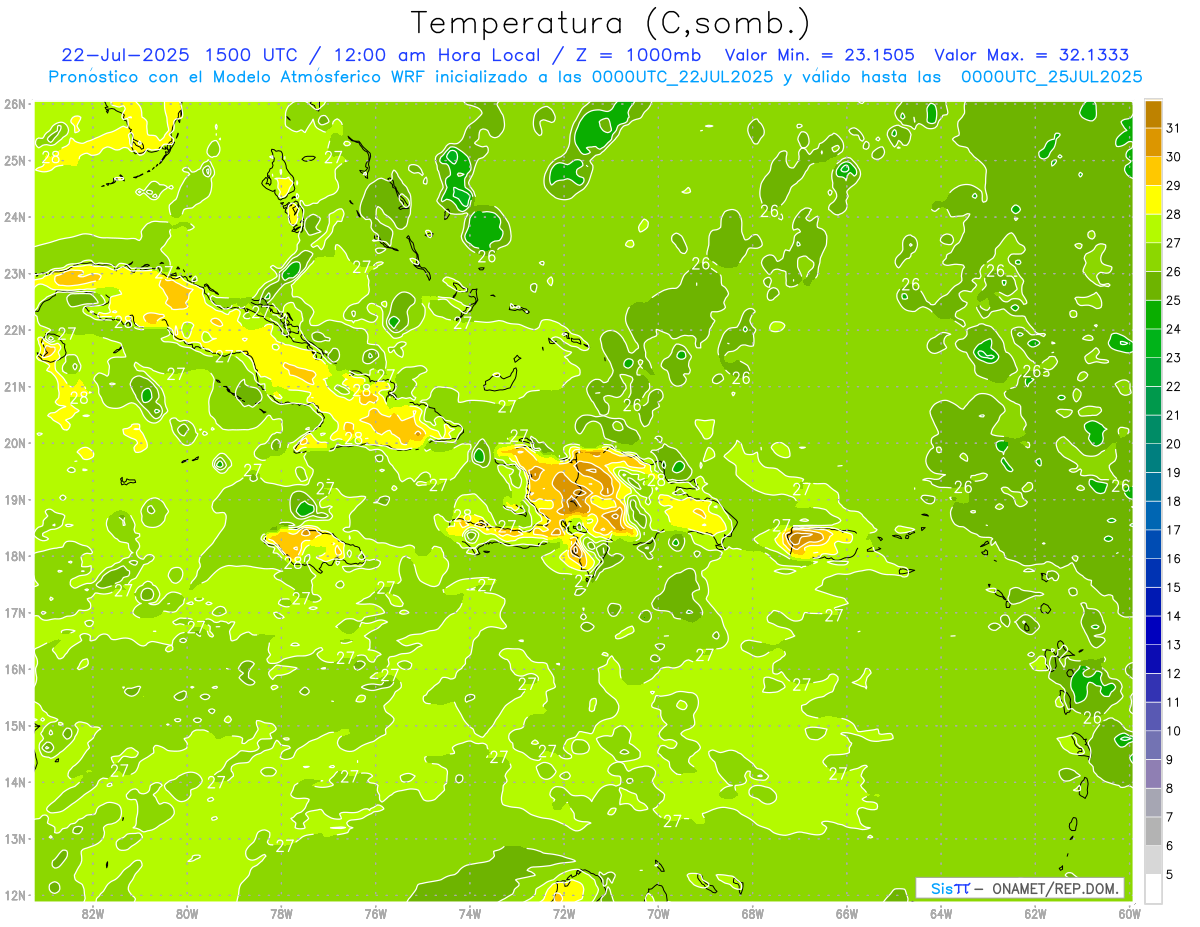Screen dimensions: 1200x927
Task: Select the 'Valor Min. = 23.1505' value
Action: pos(820,55)
